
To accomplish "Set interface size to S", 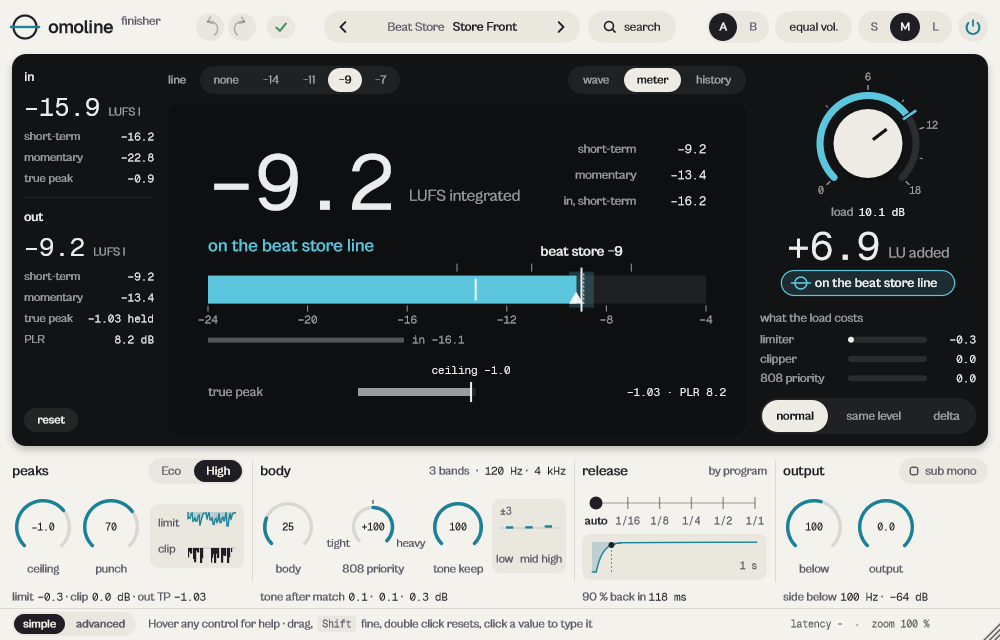I will tap(874, 27).
